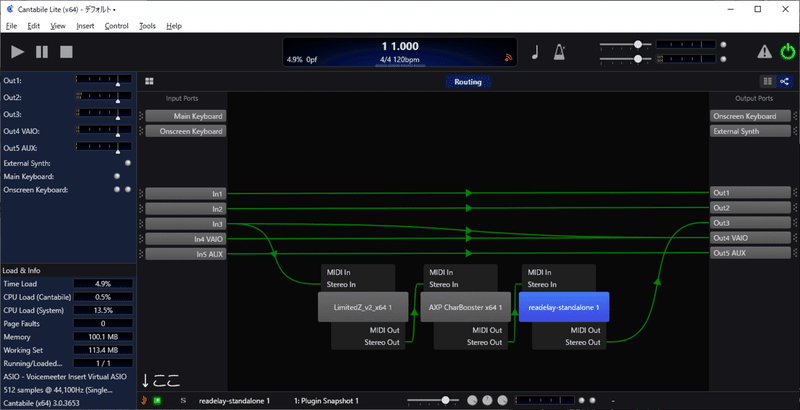This screenshot has height=410, width=800.
Task: Click the third round knob in bottom bar
Action: (x=503, y=401)
